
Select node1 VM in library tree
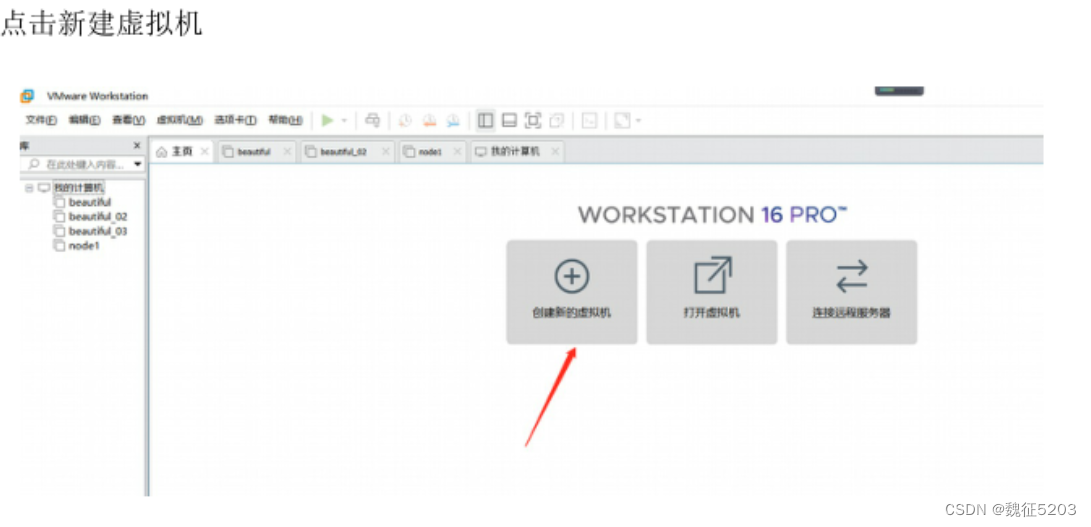[84, 246]
